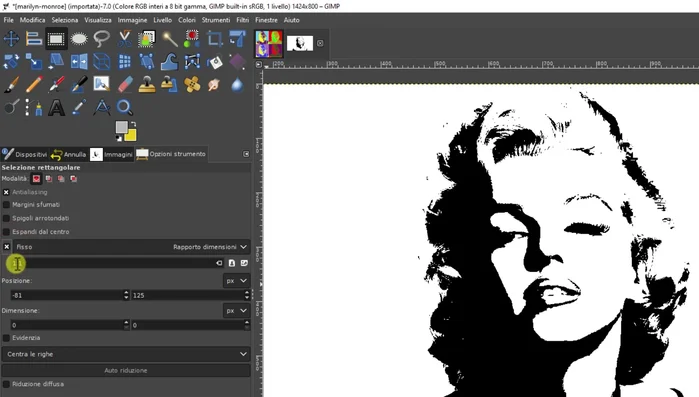
Task: Select the Flip tool
Action: (x=79, y=61)
